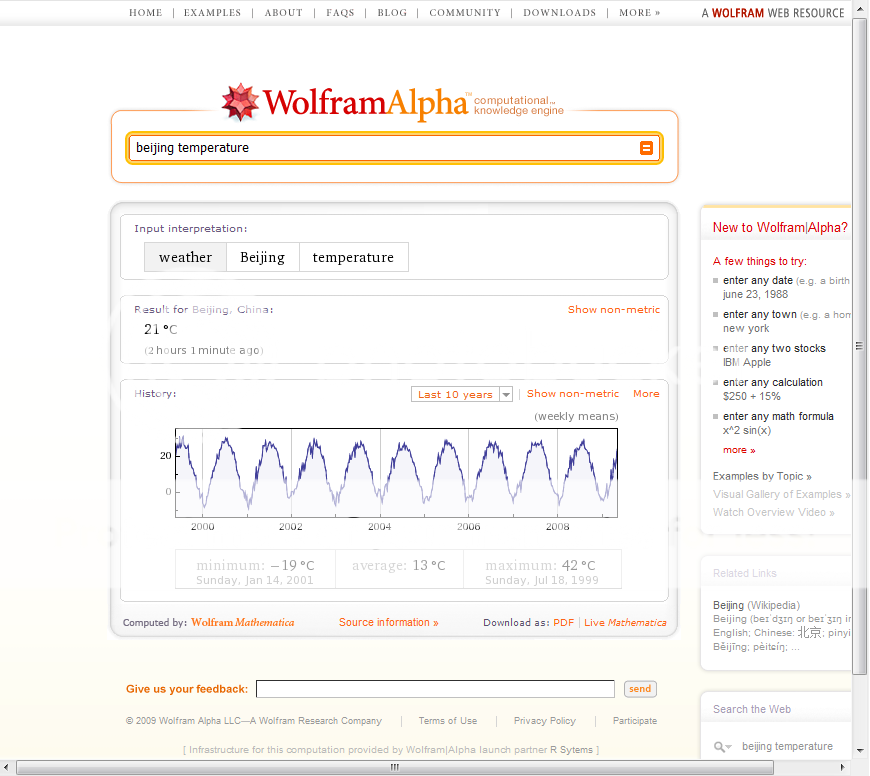870x776 pixels.
Task: Open the COMMUNITY navigation item
Action: pos(465,13)
